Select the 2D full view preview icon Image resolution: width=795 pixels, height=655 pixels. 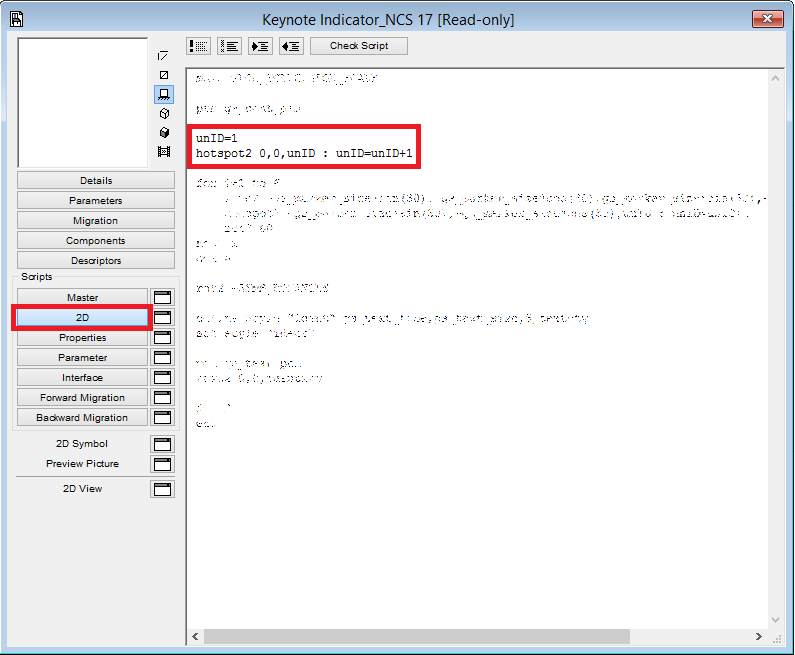point(164,75)
